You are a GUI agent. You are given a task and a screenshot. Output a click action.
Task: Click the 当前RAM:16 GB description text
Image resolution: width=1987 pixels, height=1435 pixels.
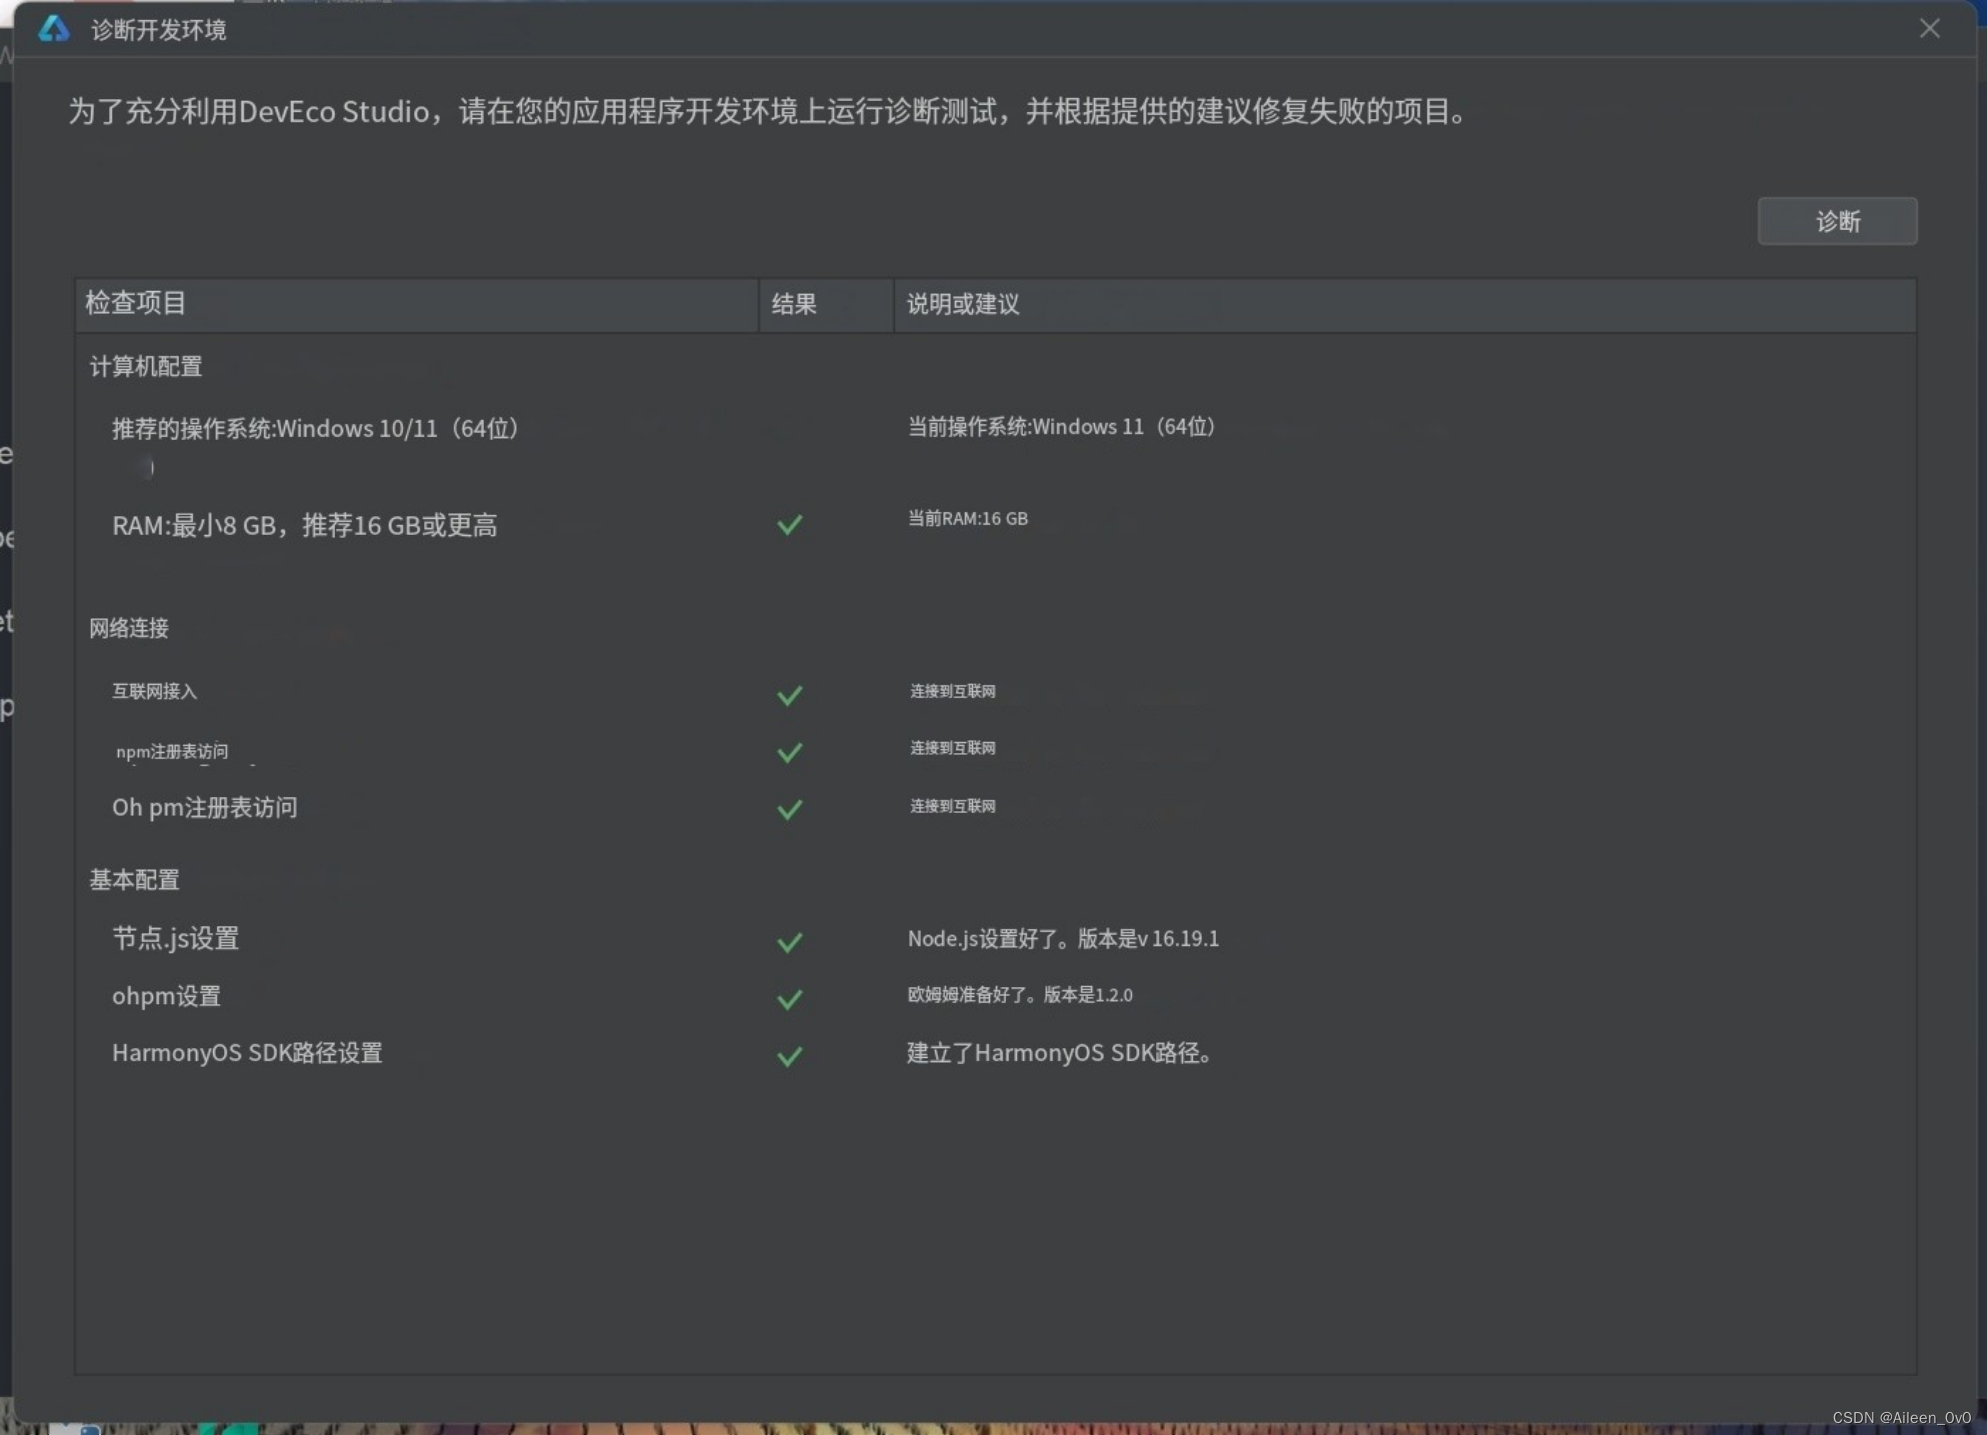pos(967,519)
